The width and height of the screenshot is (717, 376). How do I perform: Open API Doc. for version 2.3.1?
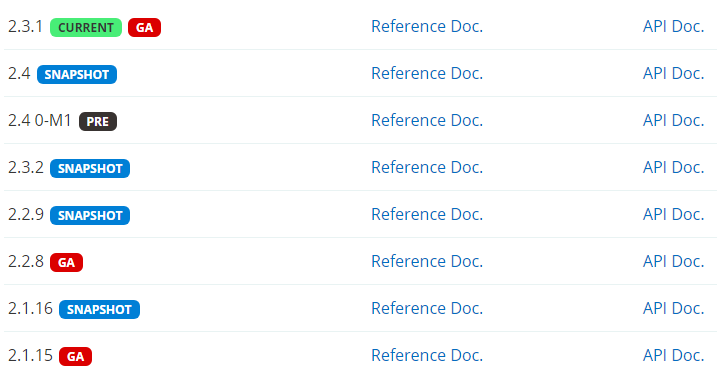click(x=673, y=27)
